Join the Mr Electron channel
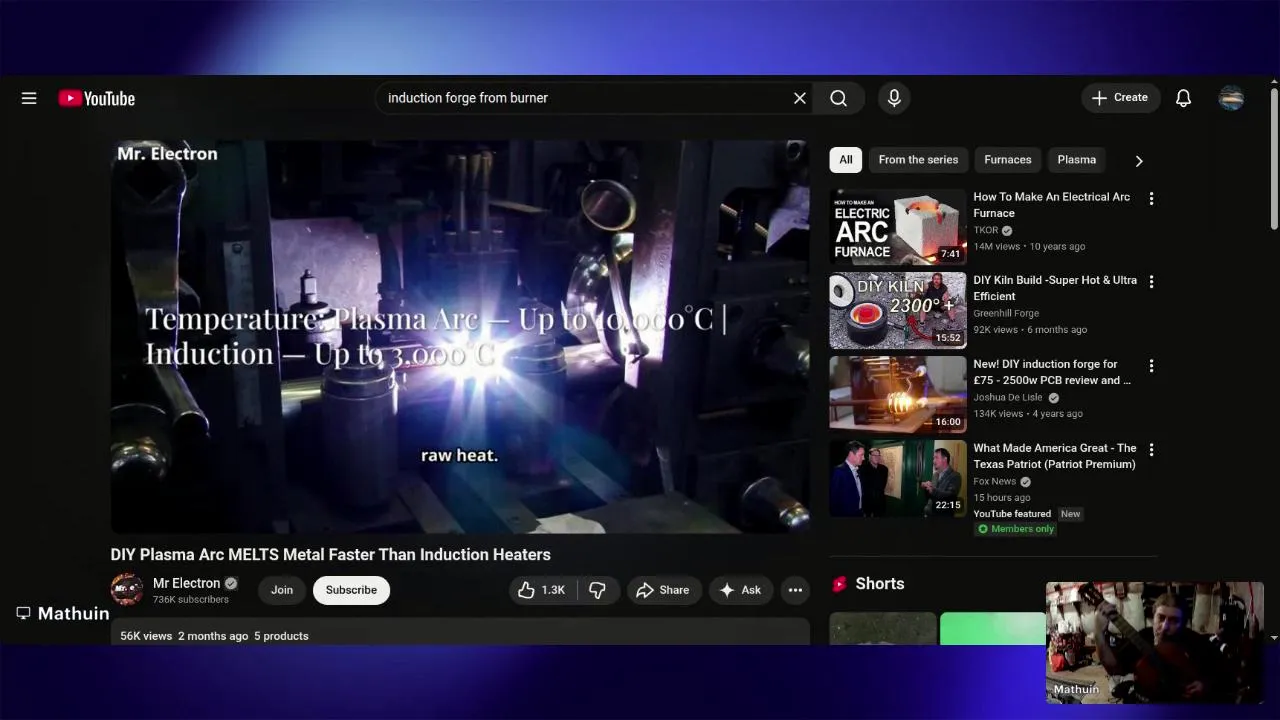Viewport: 1280px width, 720px height. (282, 590)
